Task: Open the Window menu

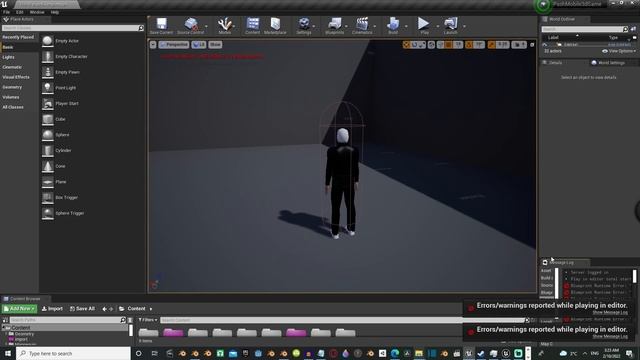Action: tap(37, 12)
